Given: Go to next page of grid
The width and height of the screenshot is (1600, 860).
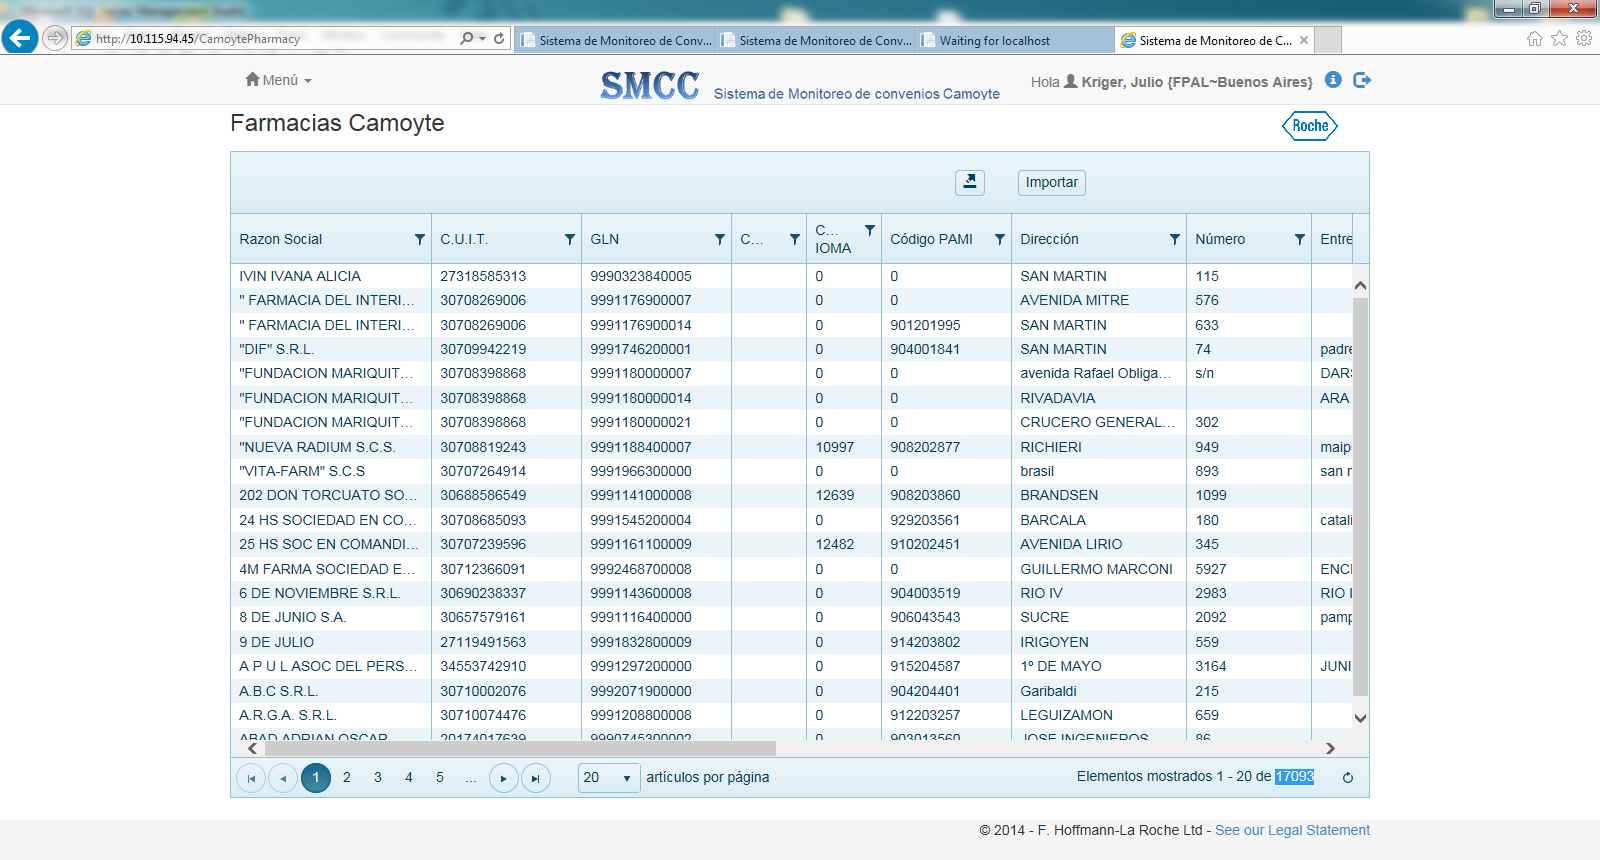Looking at the screenshot, I should point(504,778).
